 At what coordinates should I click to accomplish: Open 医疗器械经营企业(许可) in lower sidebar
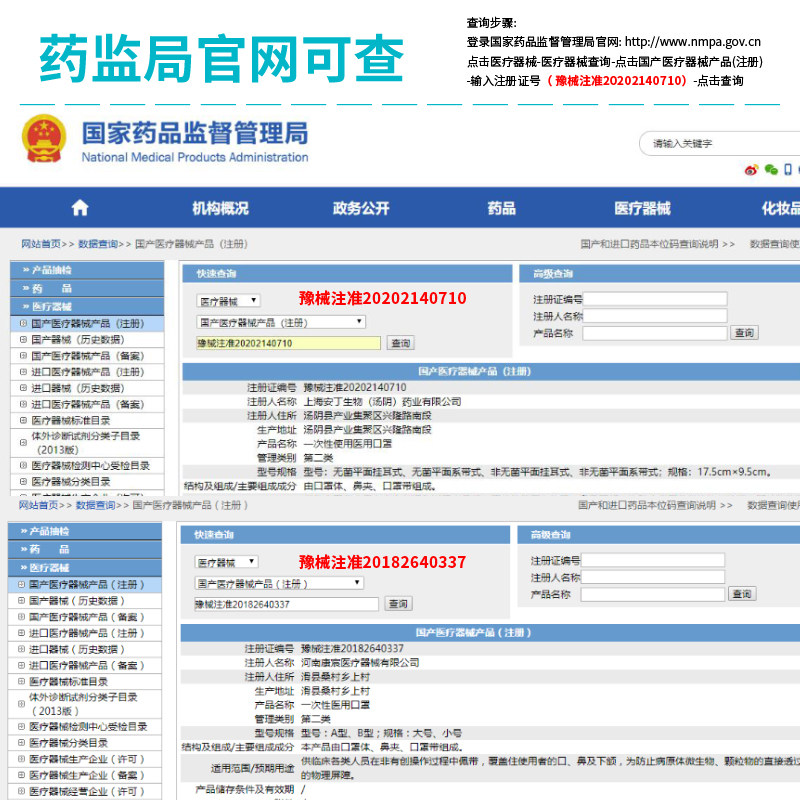click(87, 791)
